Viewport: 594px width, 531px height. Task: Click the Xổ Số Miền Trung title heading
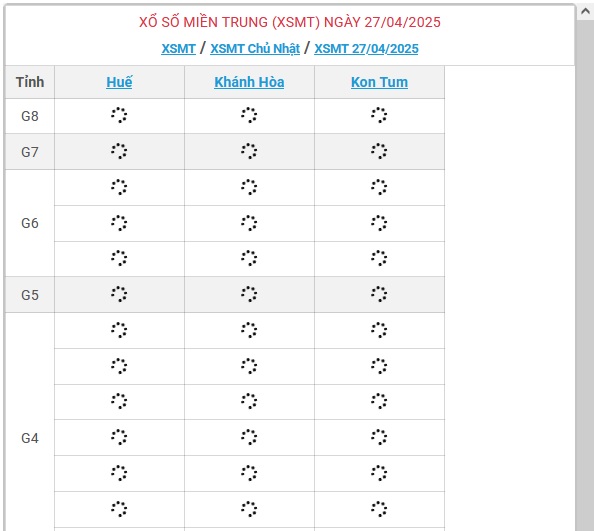(290, 22)
